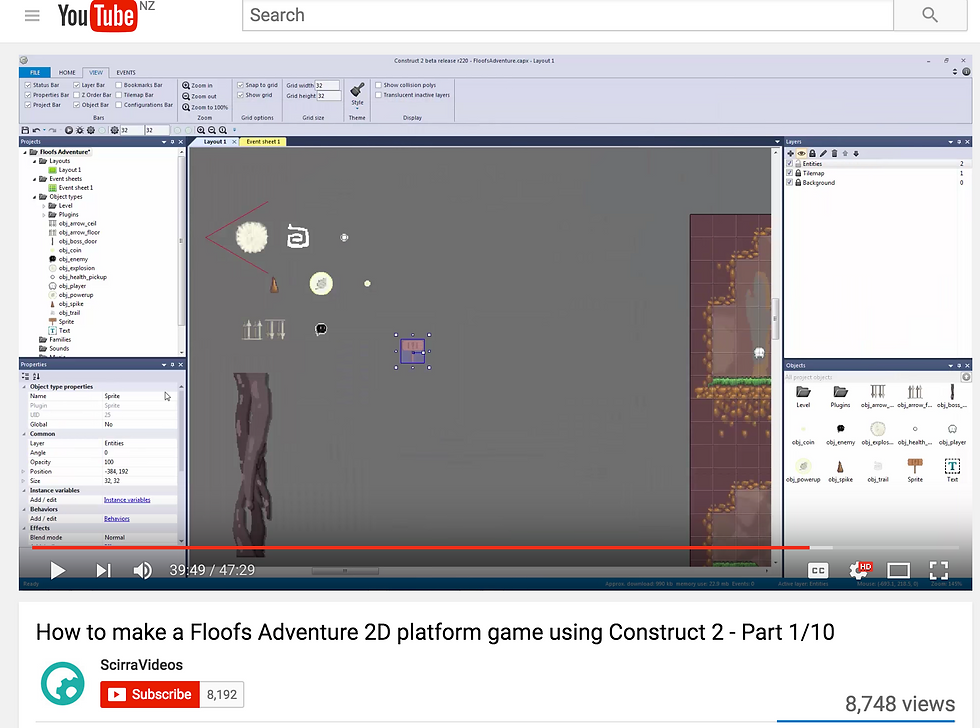
Task: Enable the Bookmarks Bar checkbox
Action: coord(119,85)
